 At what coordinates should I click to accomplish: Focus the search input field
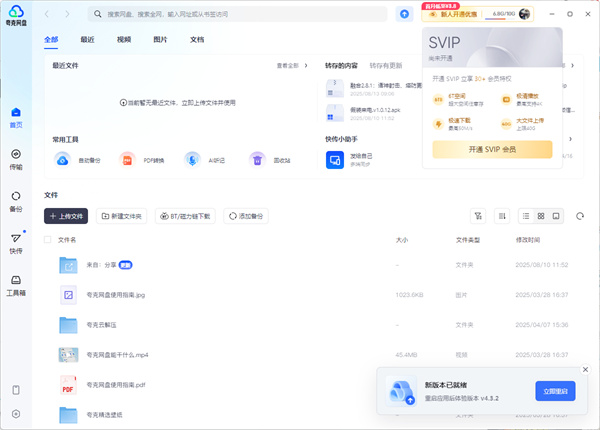click(x=237, y=14)
